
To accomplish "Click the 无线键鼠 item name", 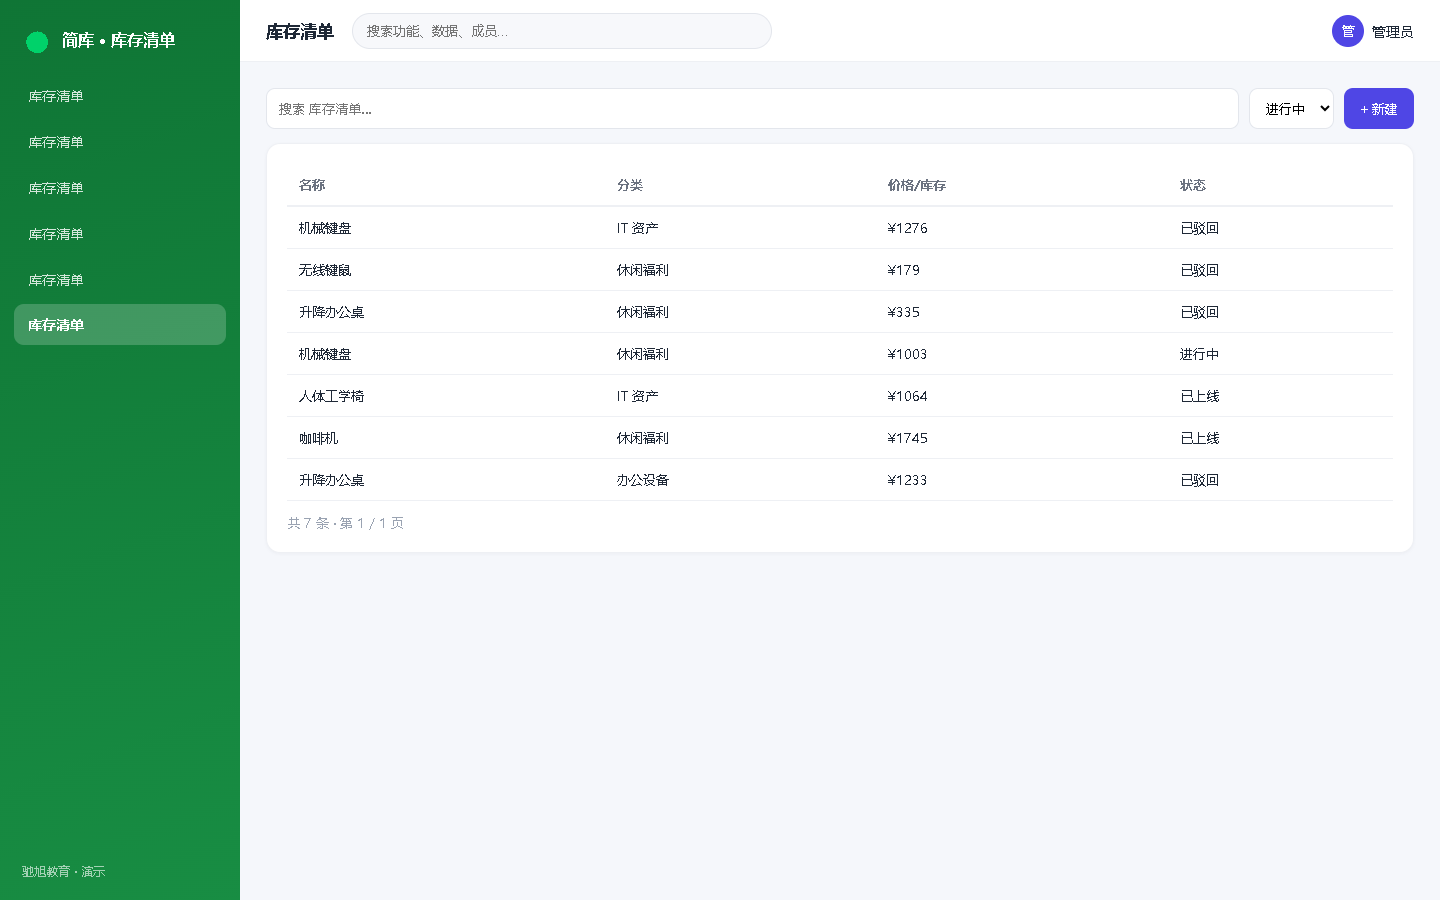I will (x=325, y=270).
